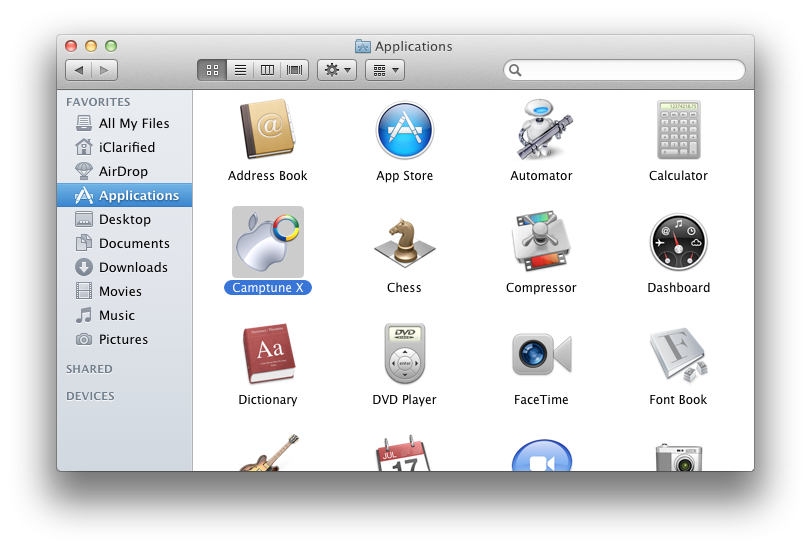Select the Automator robot icon
Image resolution: width=811 pixels, height=550 pixels.
click(x=541, y=131)
